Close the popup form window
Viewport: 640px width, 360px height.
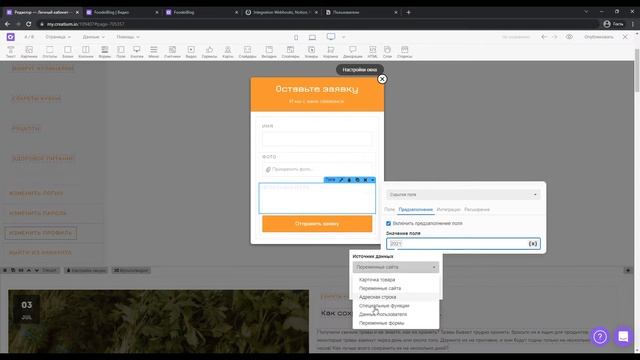(x=382, y=79)
